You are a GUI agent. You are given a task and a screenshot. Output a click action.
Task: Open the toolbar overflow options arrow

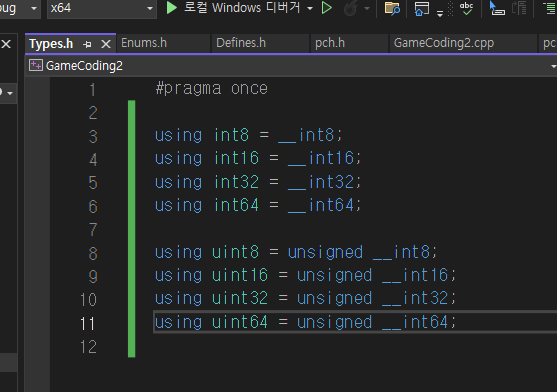[440, 13]
